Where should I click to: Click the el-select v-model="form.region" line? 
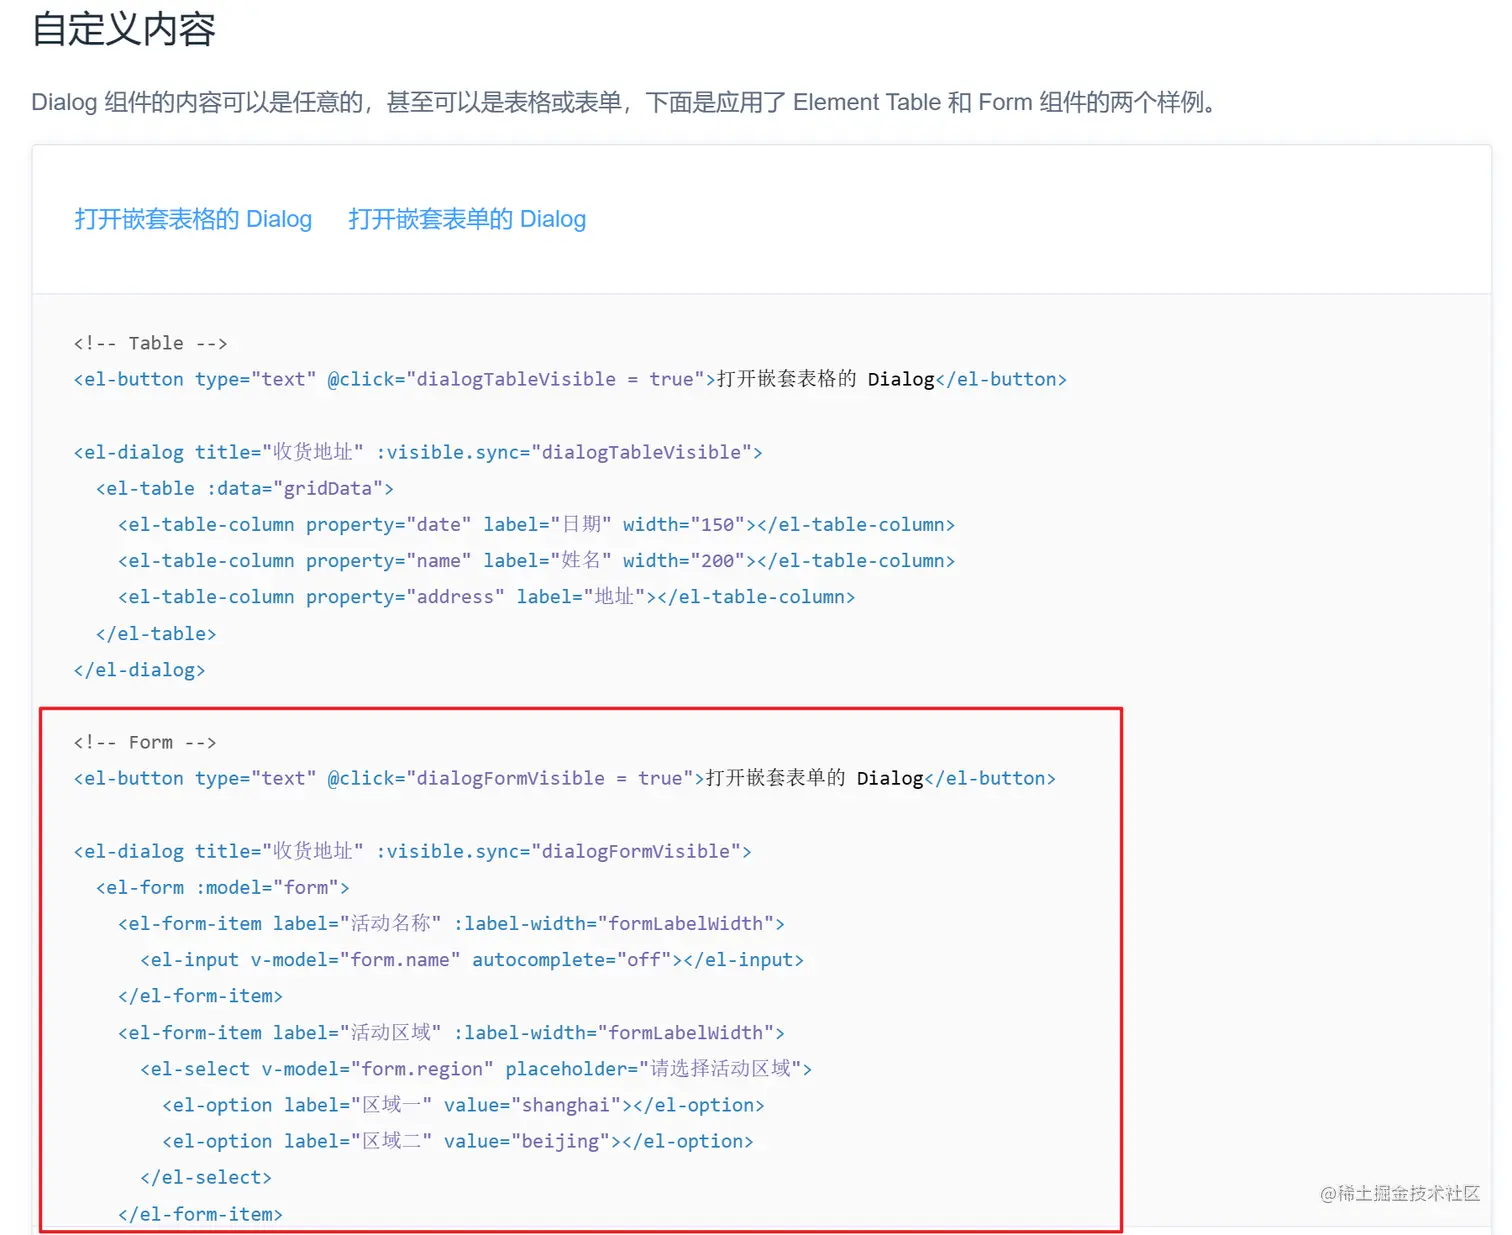pyautogui.click(x=476, y=1068)
